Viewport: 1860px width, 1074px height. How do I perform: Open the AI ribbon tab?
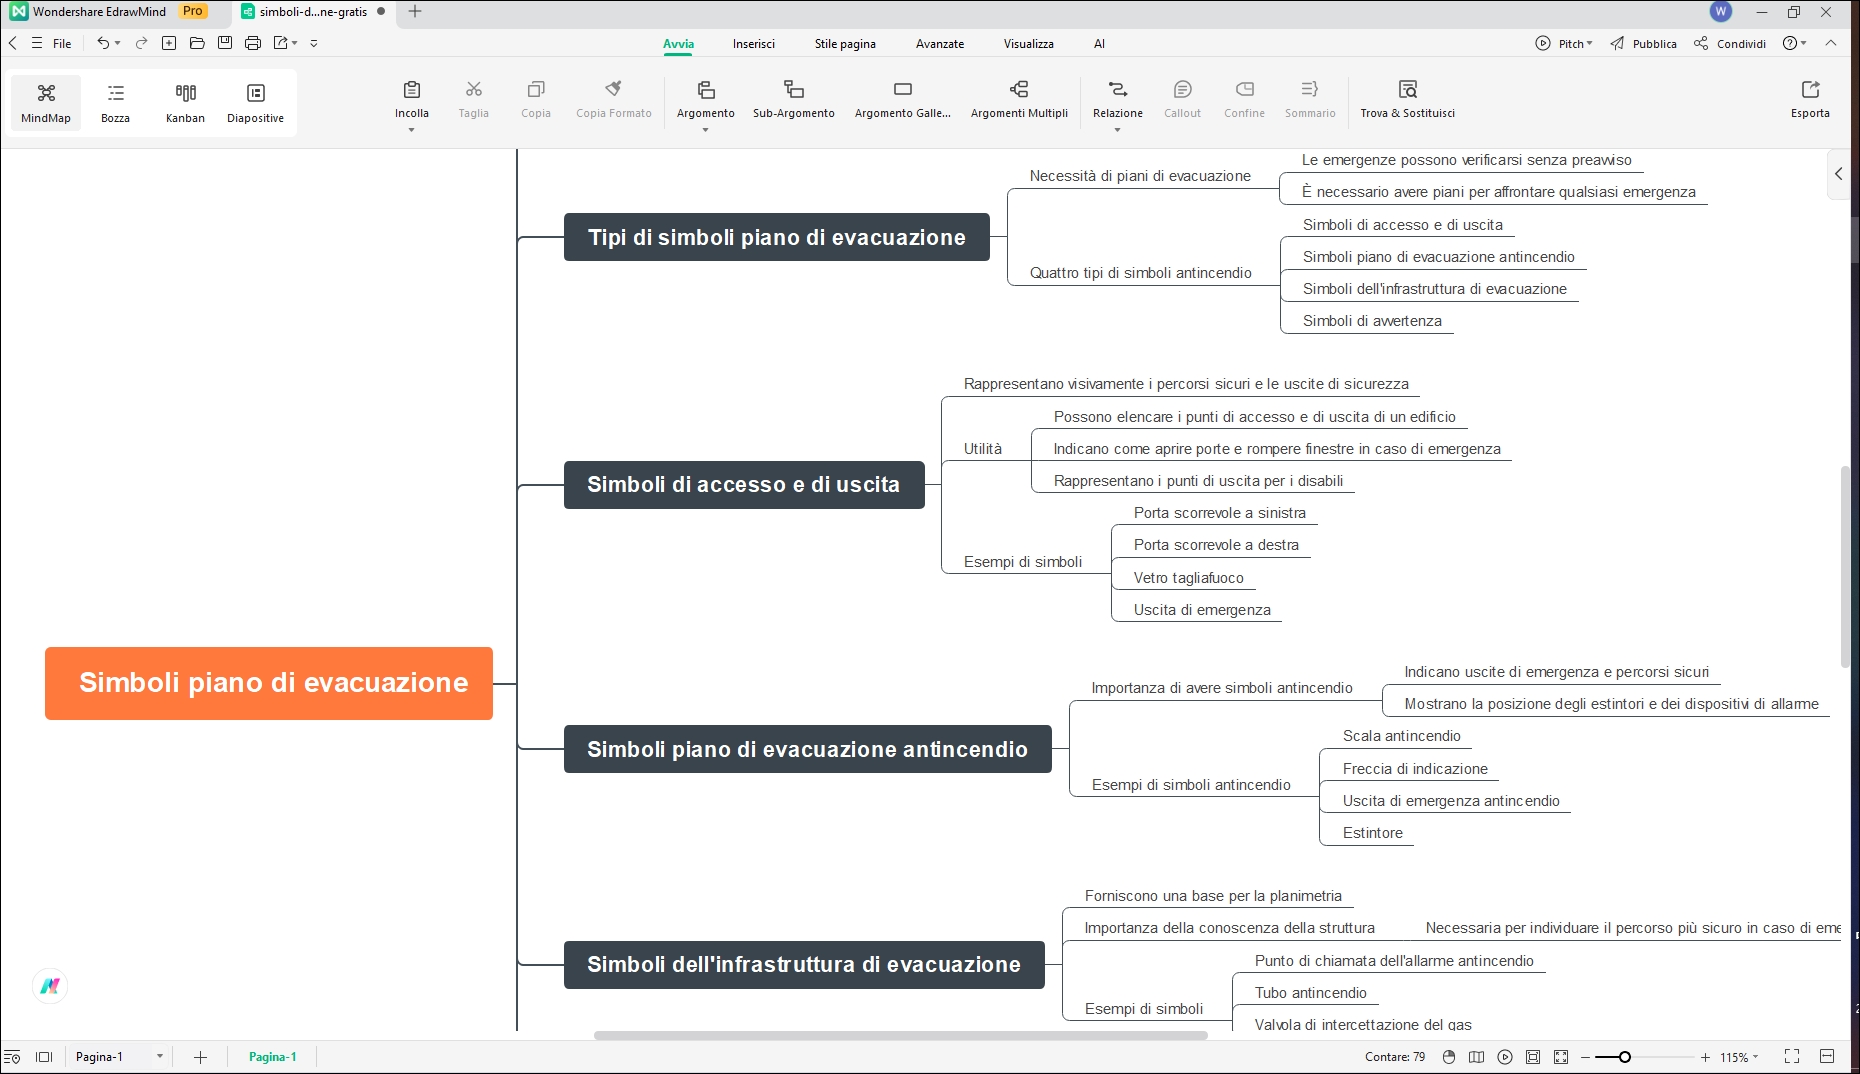click(1099, 43)
